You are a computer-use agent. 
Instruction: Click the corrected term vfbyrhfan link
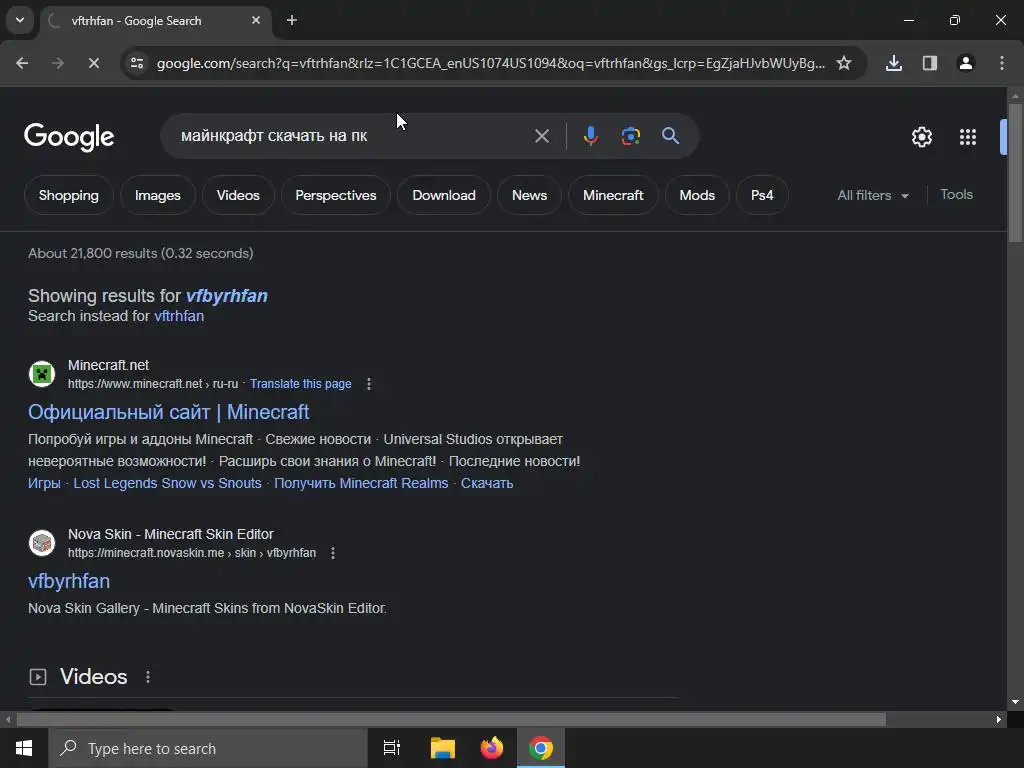tap(227, 296)
